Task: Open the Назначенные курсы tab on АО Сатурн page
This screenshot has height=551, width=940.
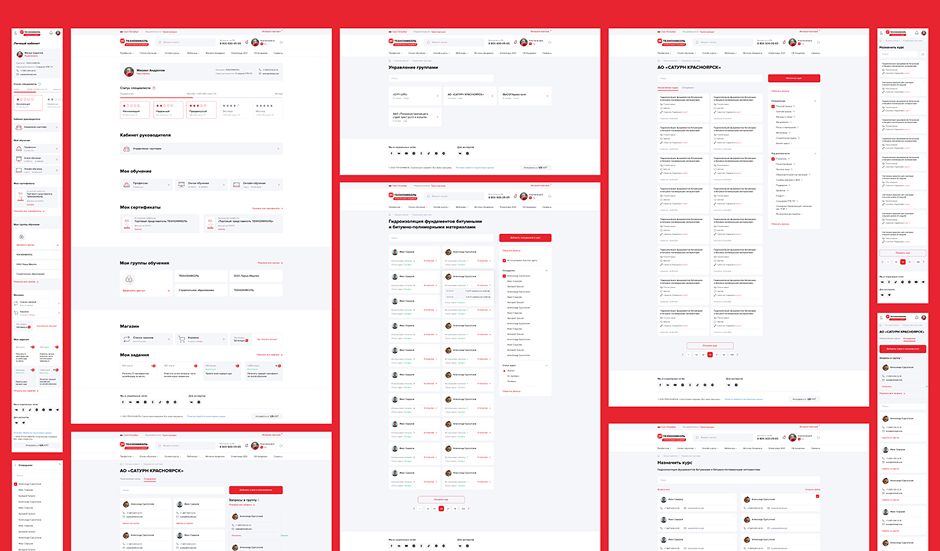Action: [667, 88]
